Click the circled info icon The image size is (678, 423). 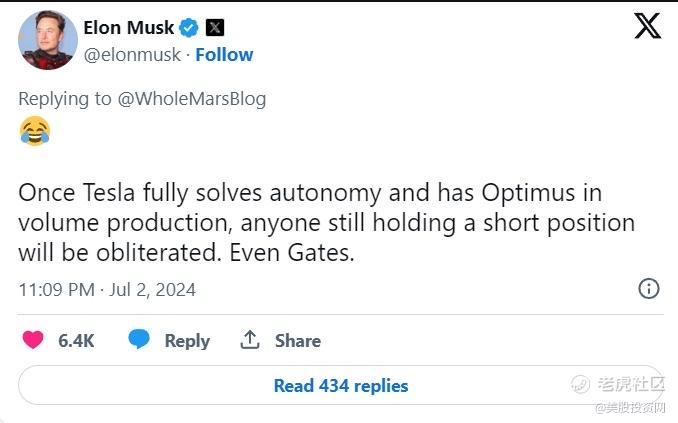click(x=648, y=289)
